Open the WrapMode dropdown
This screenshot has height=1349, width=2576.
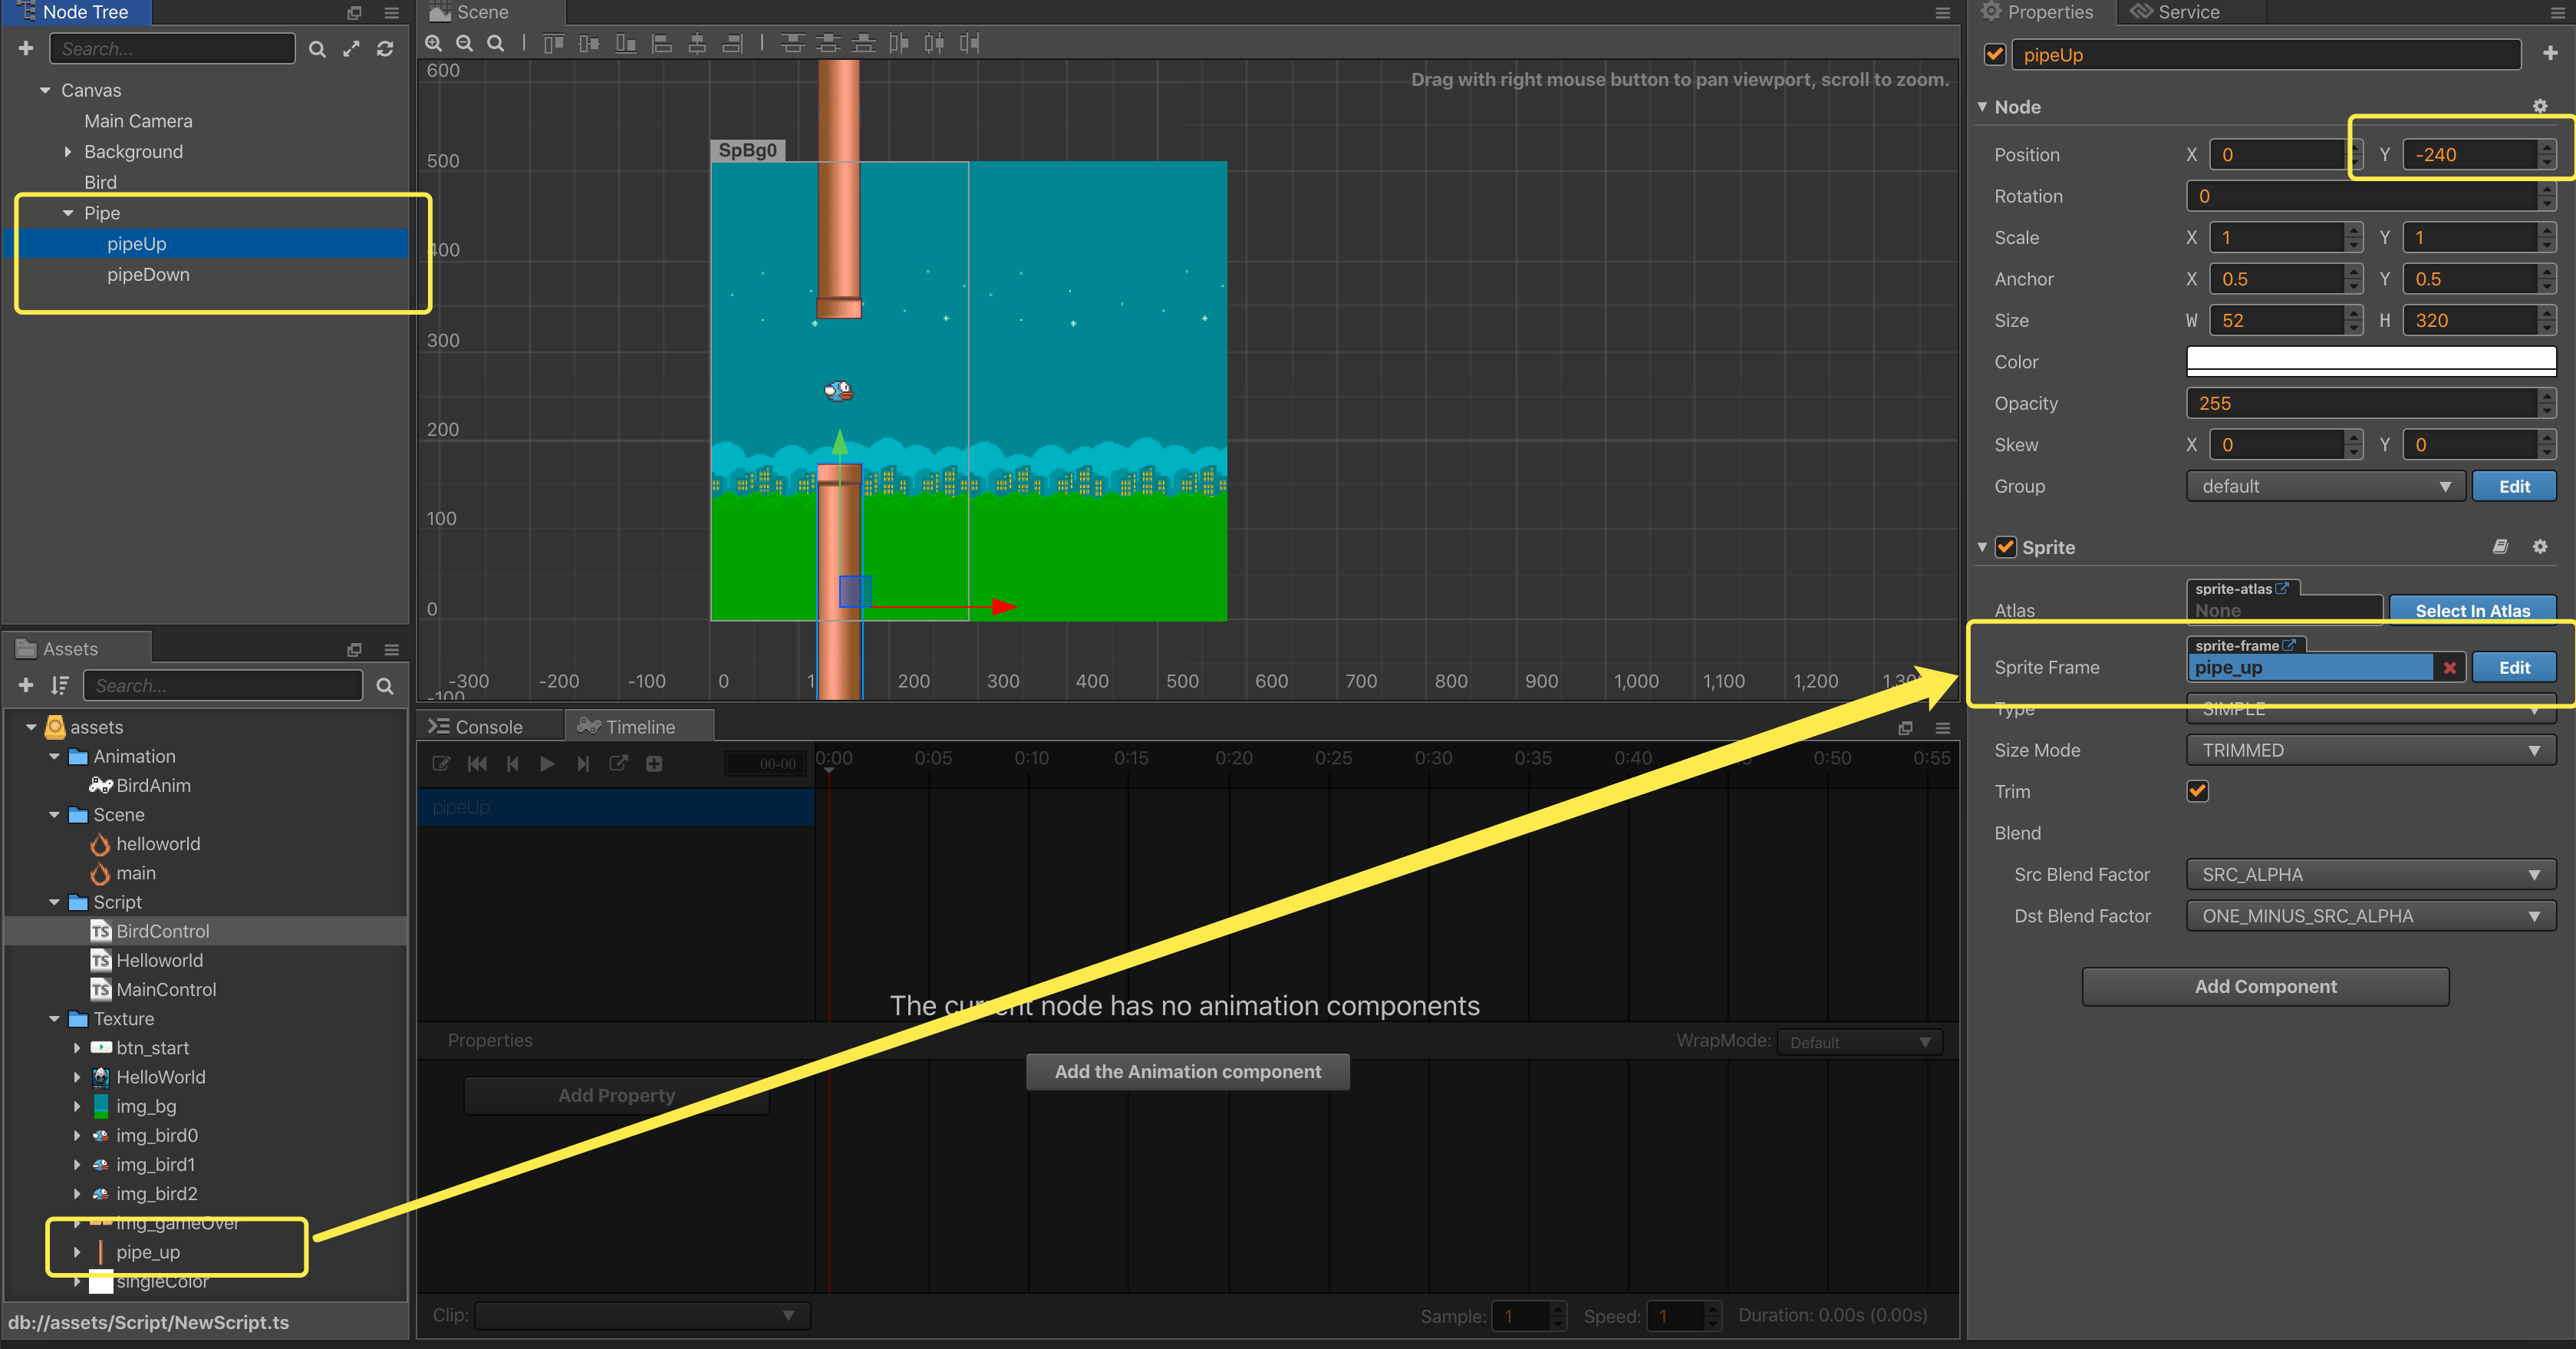[x=1859, y=1042]
